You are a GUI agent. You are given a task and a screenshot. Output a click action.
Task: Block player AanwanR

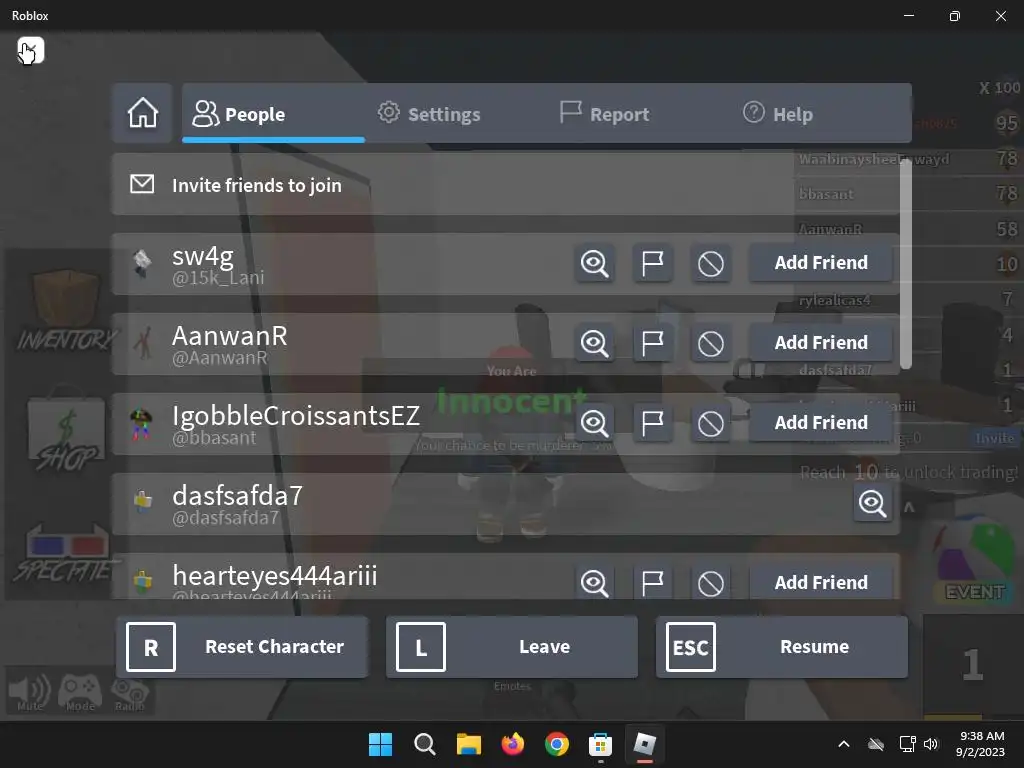[x=711, y=343]
